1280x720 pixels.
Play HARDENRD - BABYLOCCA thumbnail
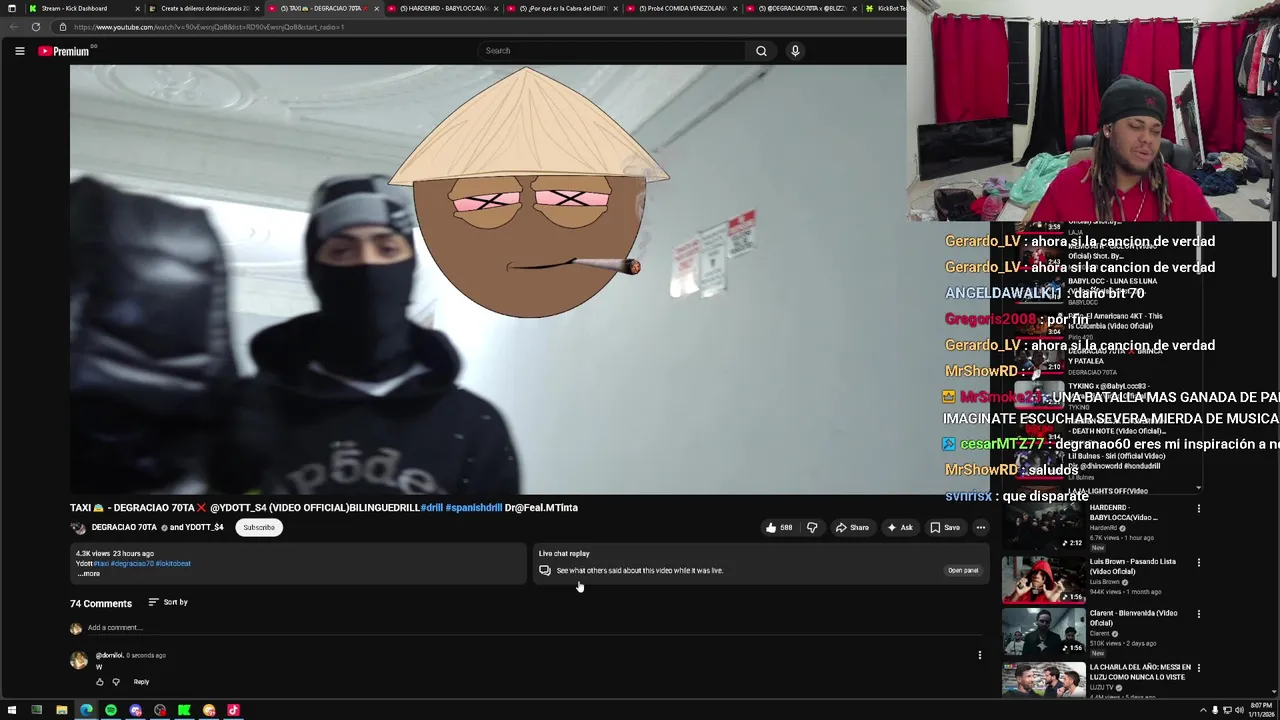(x=1043, y=527)
